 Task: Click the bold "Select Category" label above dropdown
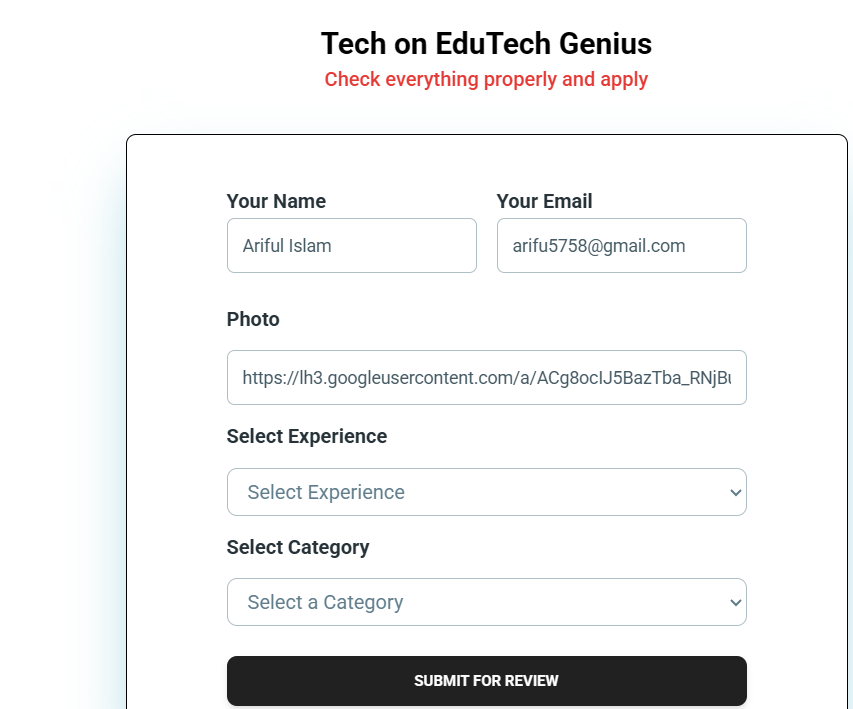[x=298, y=547]
